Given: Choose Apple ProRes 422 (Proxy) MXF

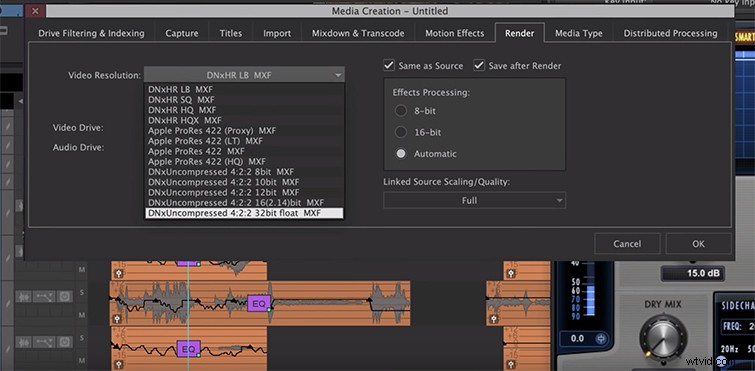Looking at the screenshot, I should [x=244, y=130].
